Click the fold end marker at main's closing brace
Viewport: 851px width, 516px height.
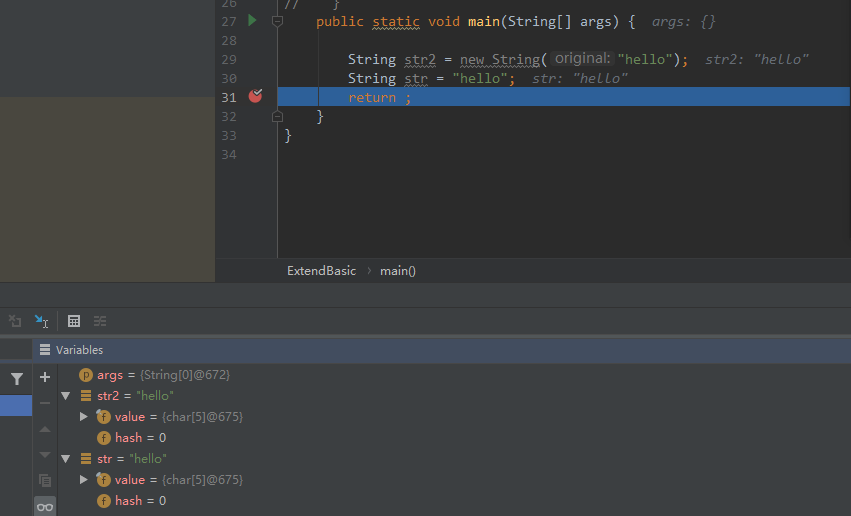(277, 117)
